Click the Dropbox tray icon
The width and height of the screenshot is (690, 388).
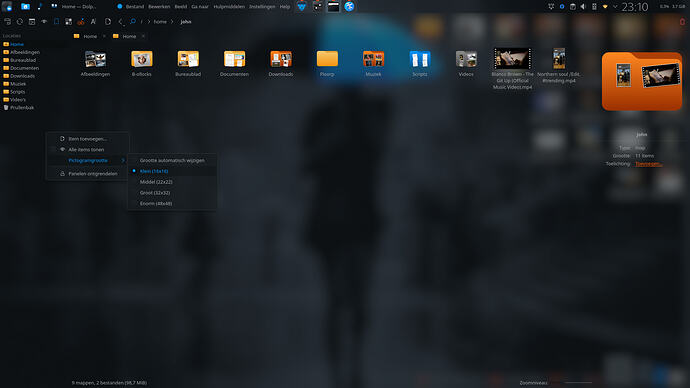pyautogui.click(x=551, y=7)
